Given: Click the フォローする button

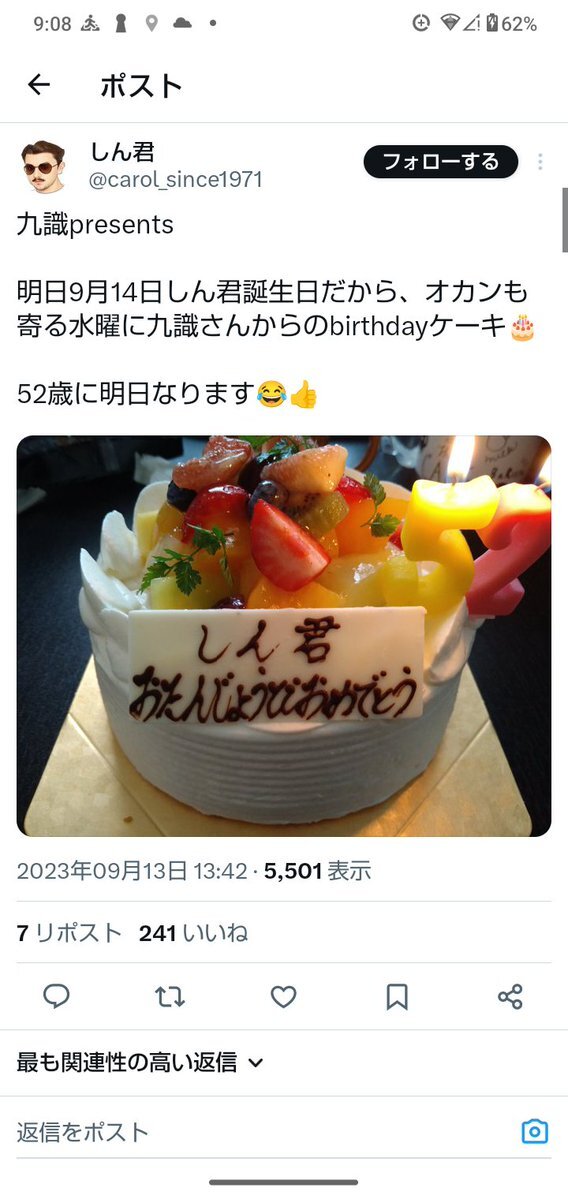Looking at the screenshot, I should click(440, 162).
